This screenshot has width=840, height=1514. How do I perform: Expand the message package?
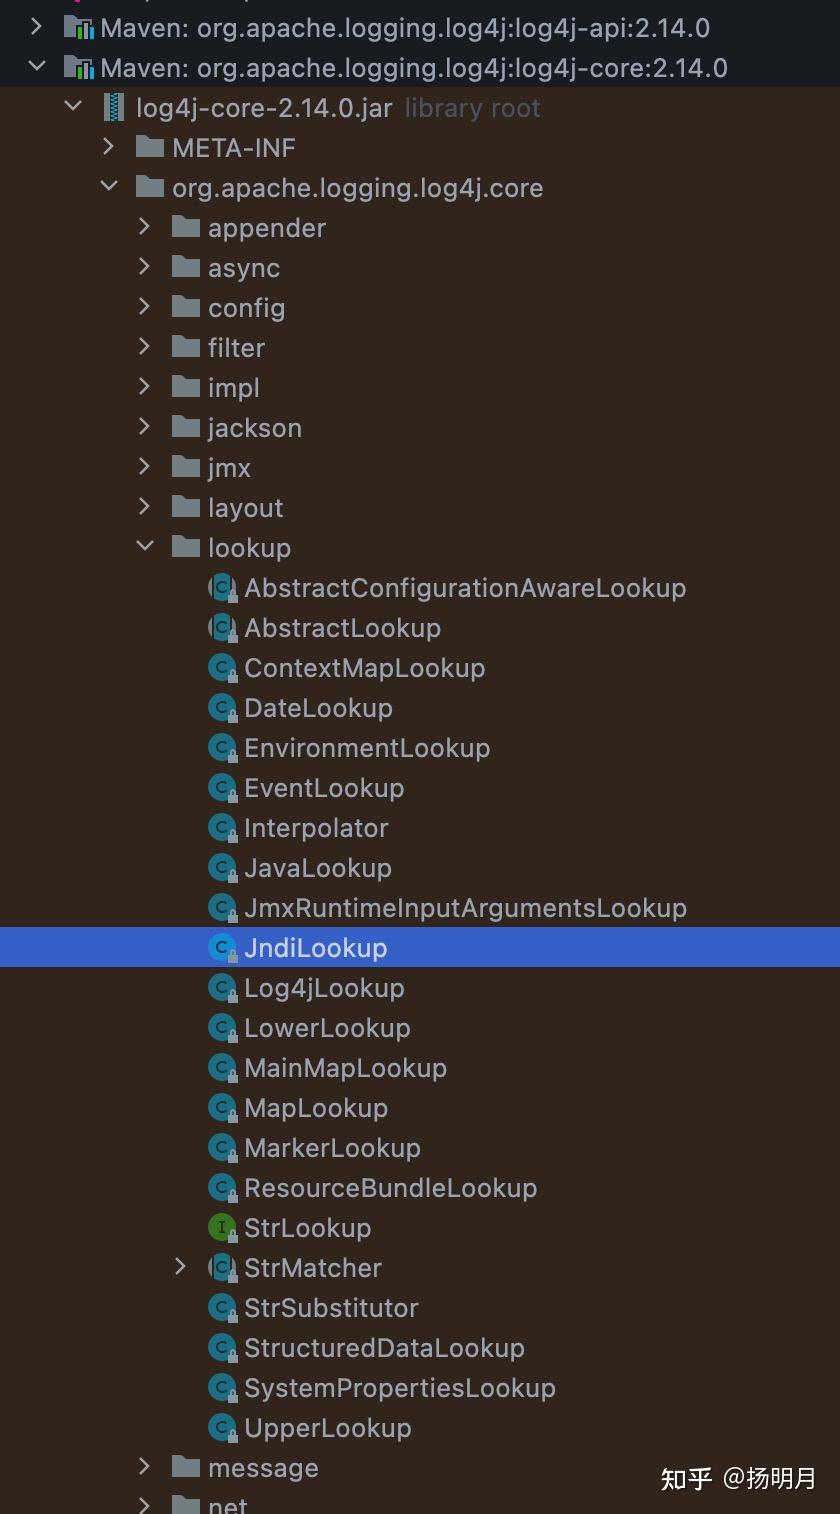click(145, 1467)
